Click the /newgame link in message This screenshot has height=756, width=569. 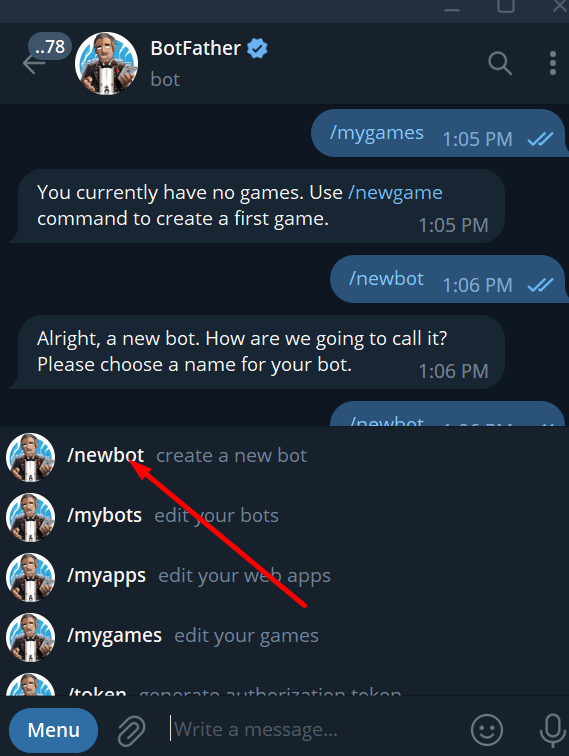(395, 193)
